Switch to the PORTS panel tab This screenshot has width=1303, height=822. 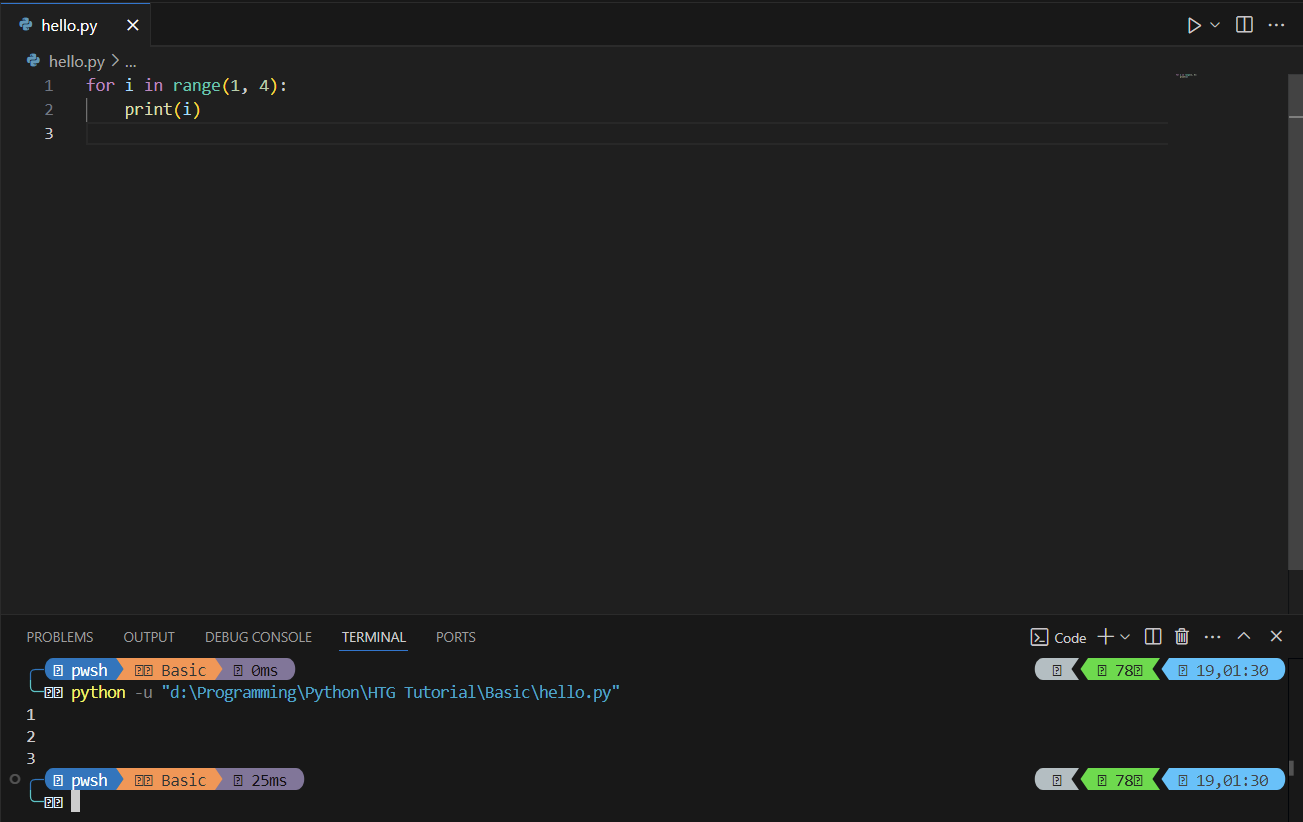click(456, 637)
